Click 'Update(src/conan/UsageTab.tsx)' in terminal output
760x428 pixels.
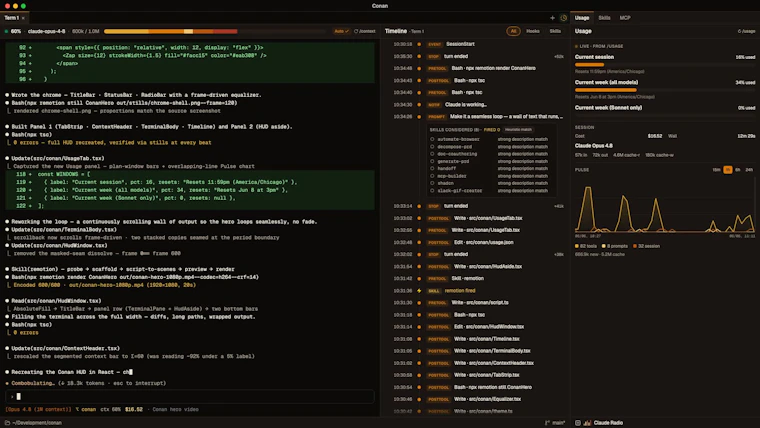58,159
